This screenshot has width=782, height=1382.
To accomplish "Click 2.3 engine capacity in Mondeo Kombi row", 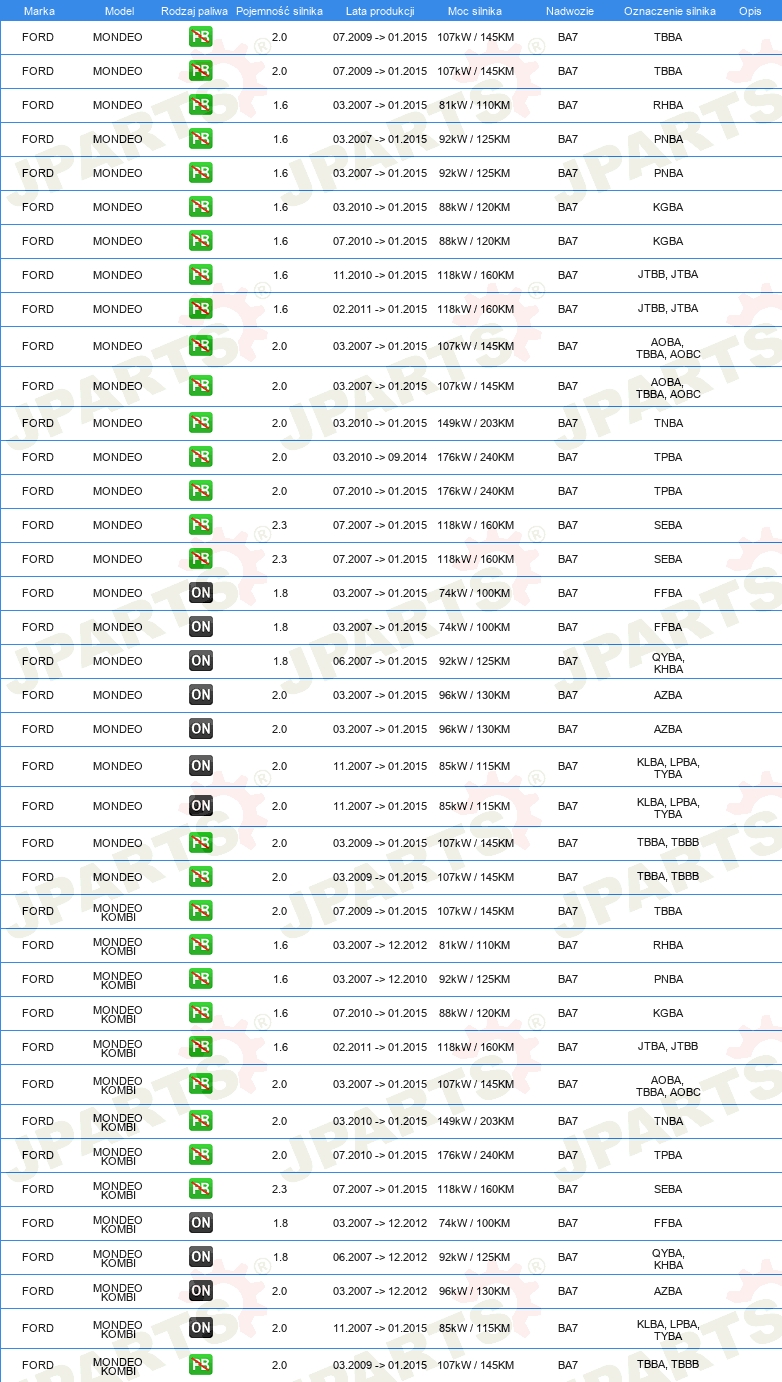I will (280, 1189).
